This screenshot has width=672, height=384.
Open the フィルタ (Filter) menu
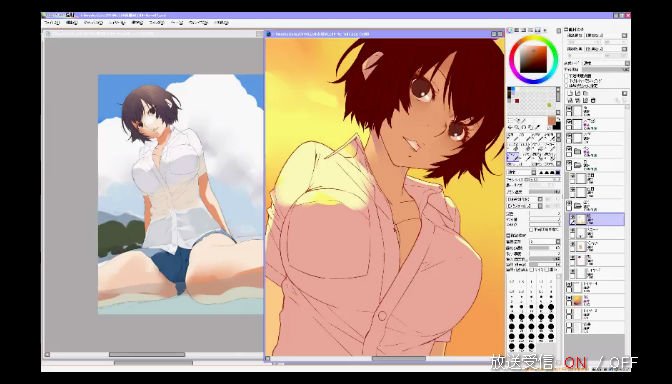coord(156,22)
